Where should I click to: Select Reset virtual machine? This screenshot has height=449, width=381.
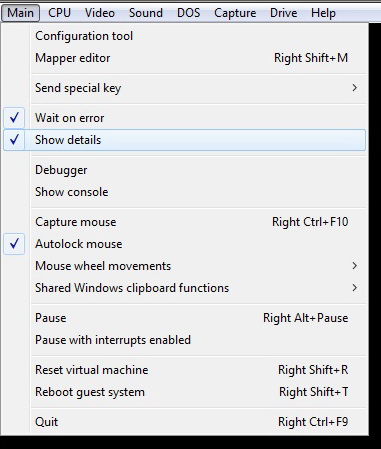(x=184, y=370)
